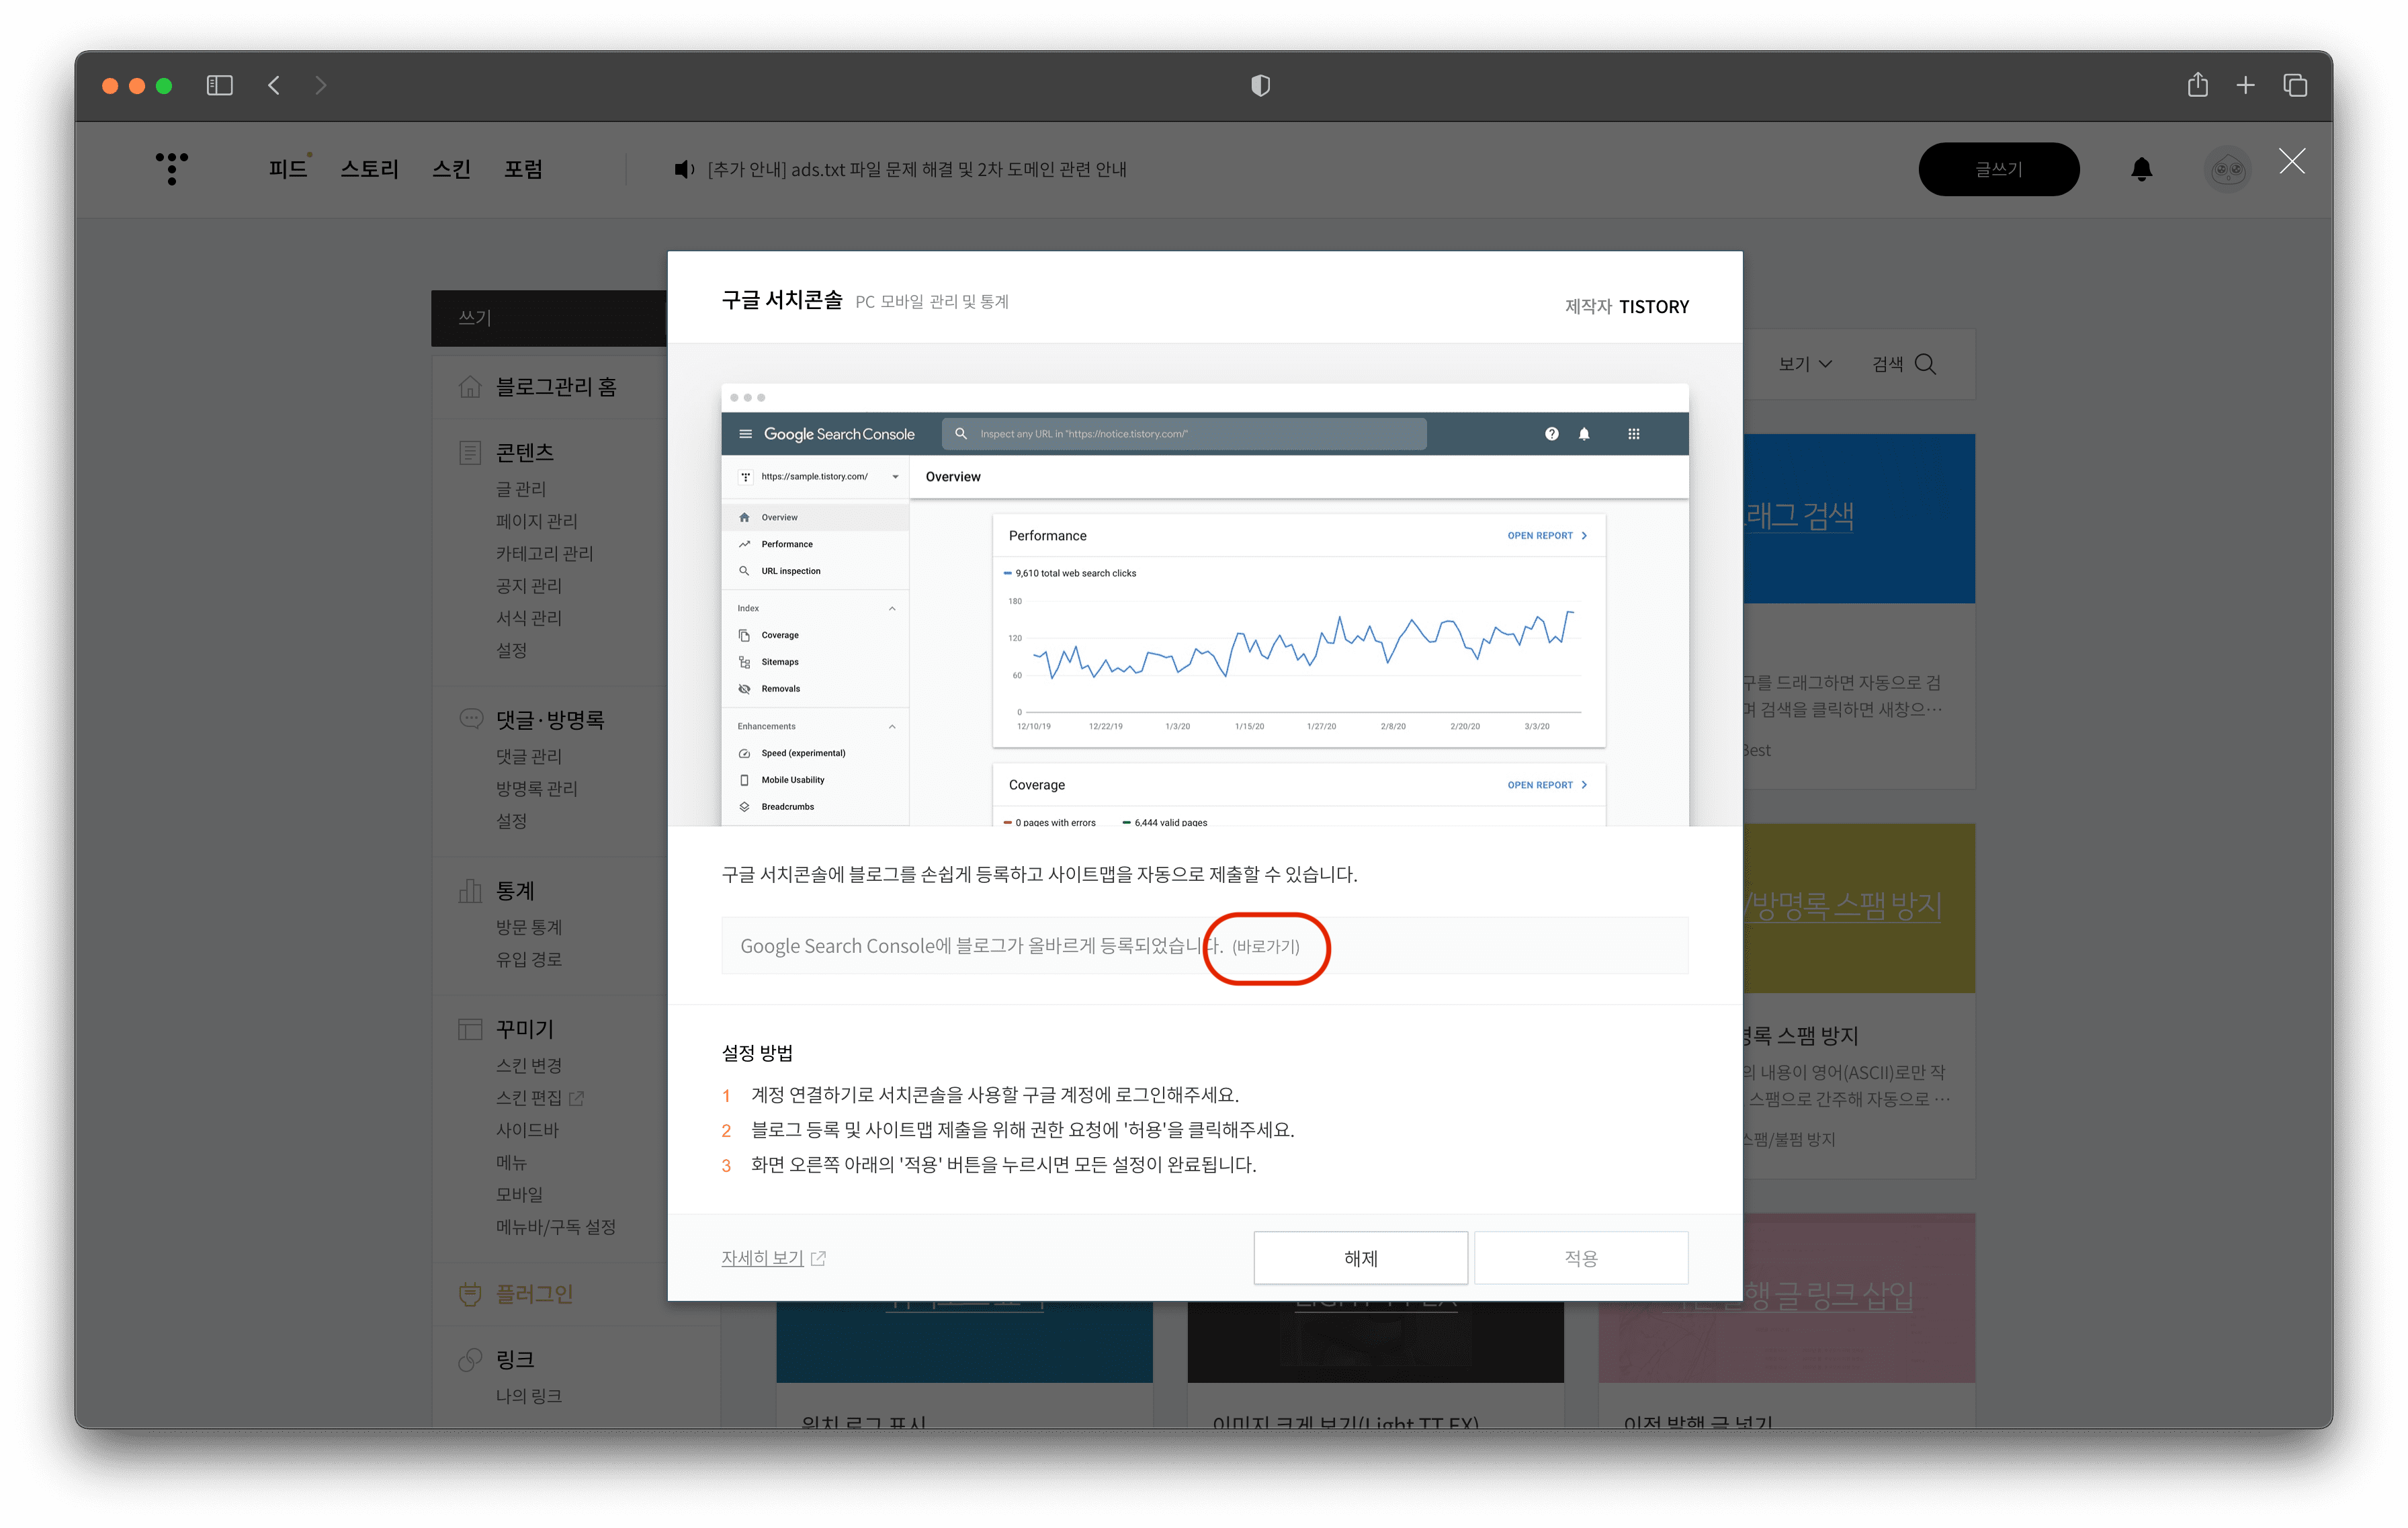2408x1528 pixels.
Task: Go back with the browser back arrow
Action: [274, 86]
